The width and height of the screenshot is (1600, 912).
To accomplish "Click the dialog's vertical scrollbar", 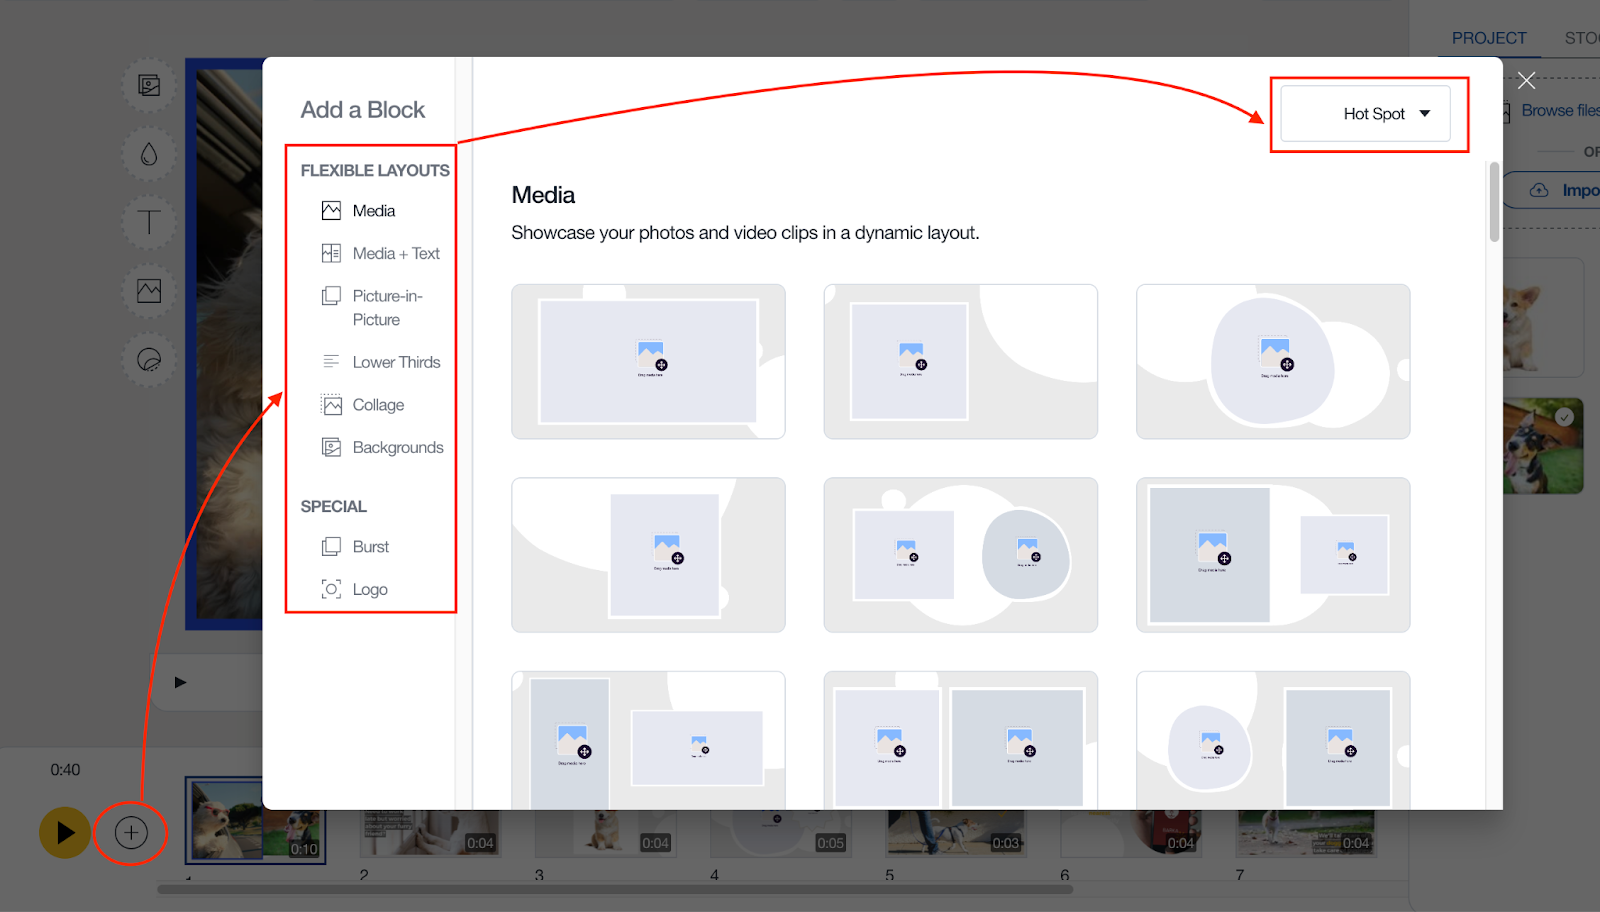I will coord(1494,202).
